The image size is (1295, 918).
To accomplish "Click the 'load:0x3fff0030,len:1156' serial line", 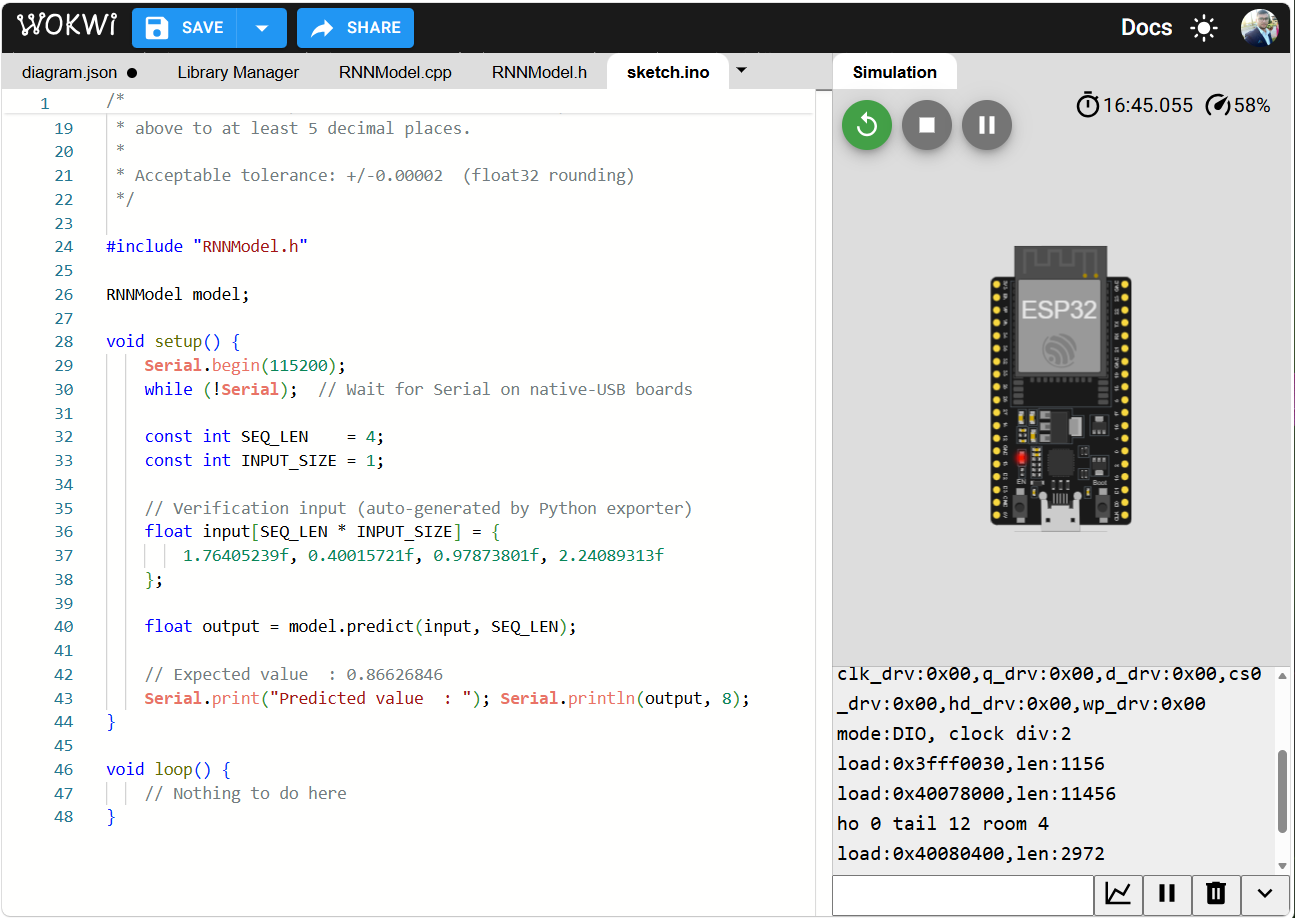I will click(971, 764).
